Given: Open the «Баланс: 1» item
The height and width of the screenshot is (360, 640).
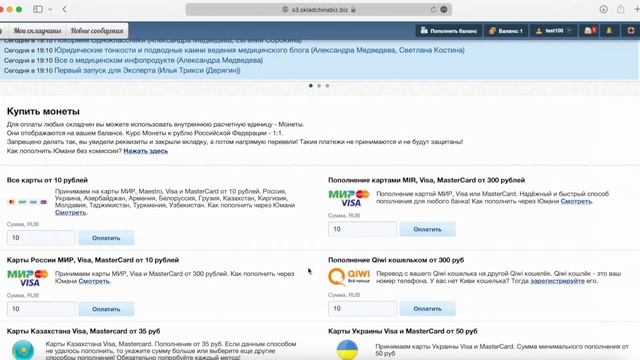Looking at the screenshot, I should pyautogui.click(x=506, y=31).
